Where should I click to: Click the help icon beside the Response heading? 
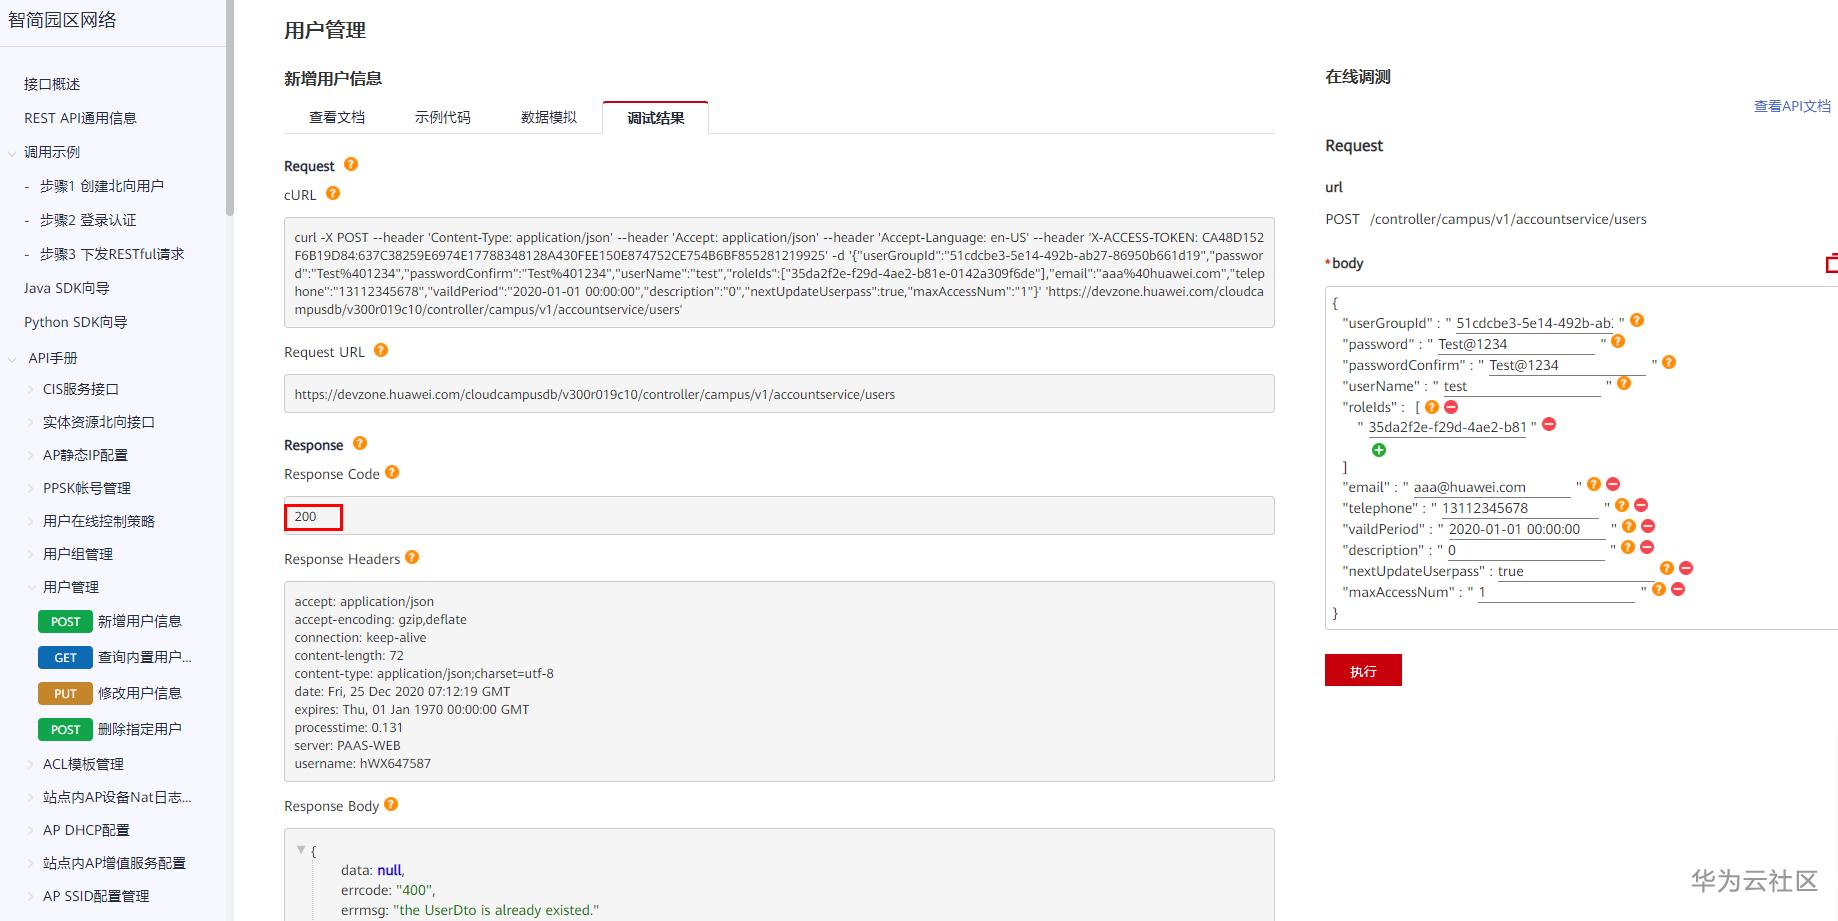pyautogui.click(x=360, y=443)
